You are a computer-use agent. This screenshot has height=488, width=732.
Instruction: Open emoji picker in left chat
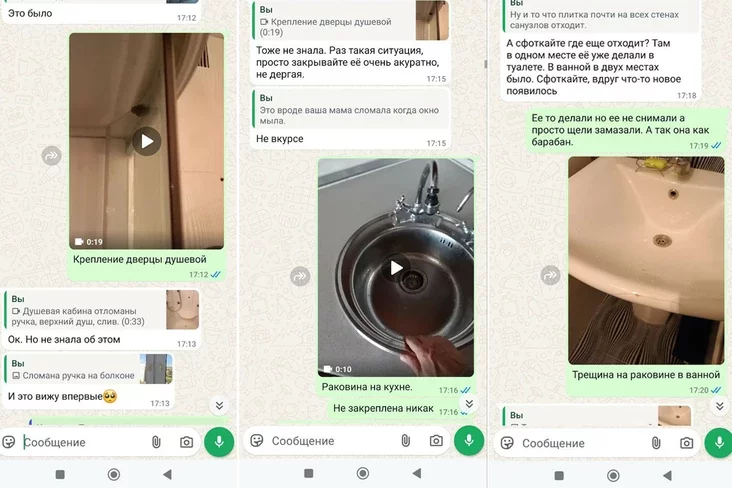pos(9,442)
